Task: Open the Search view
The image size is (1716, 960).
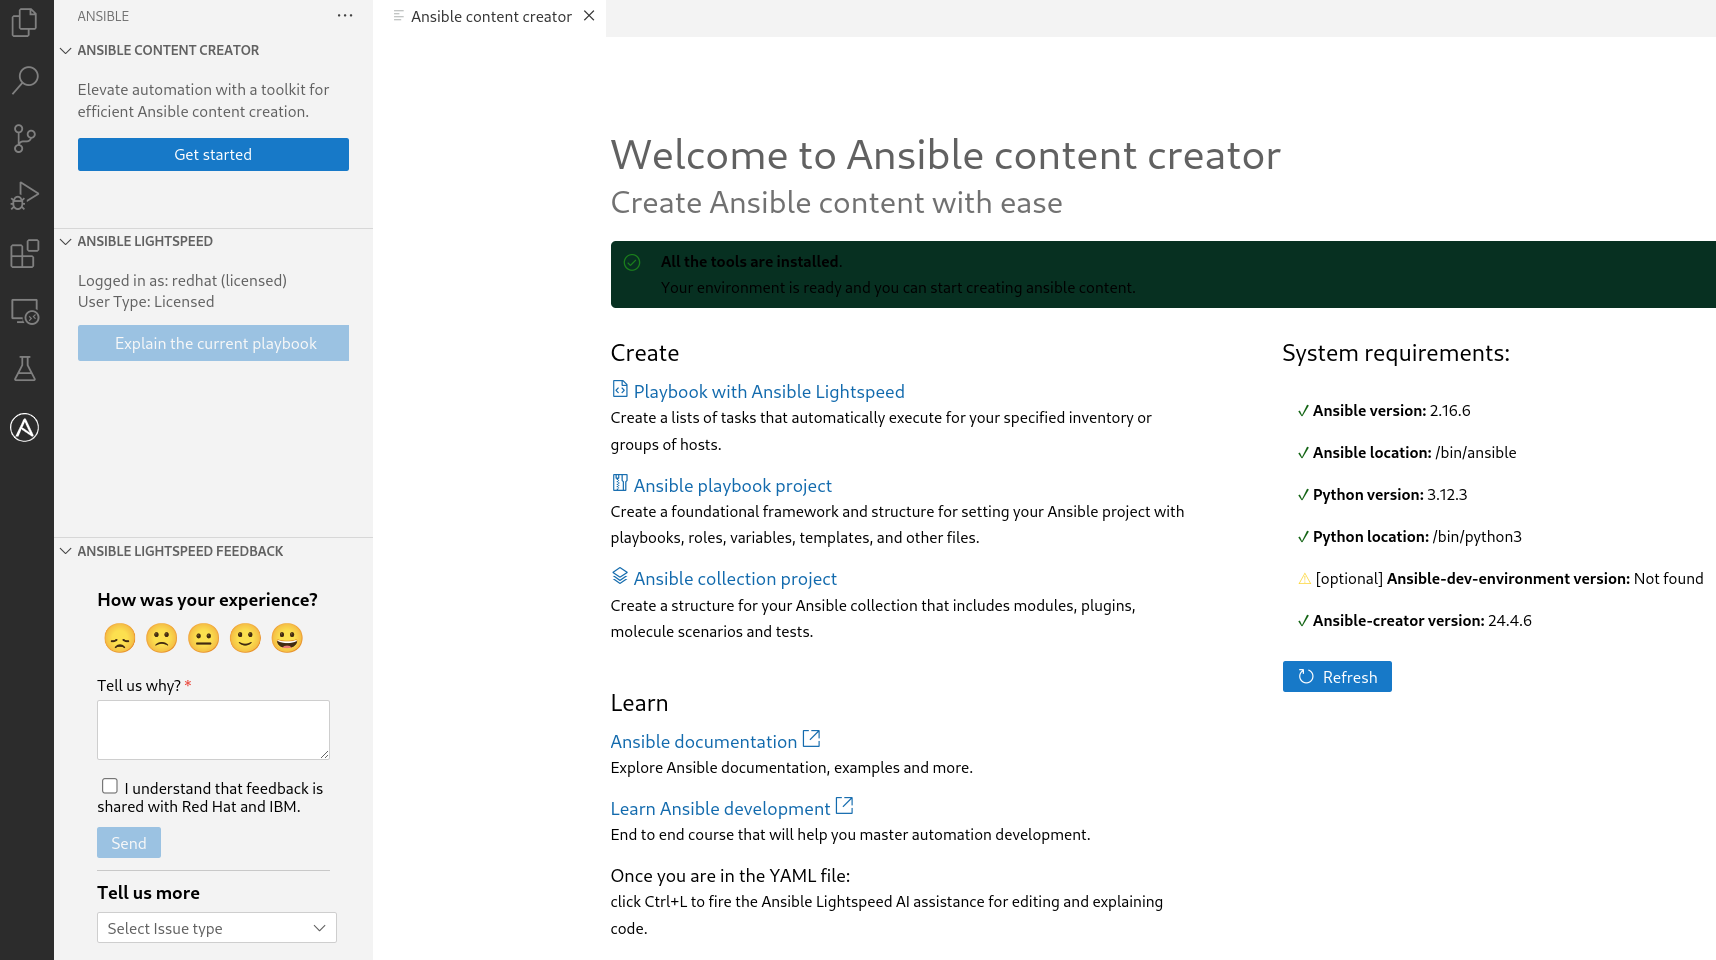Action: click(x=25, y=80)
